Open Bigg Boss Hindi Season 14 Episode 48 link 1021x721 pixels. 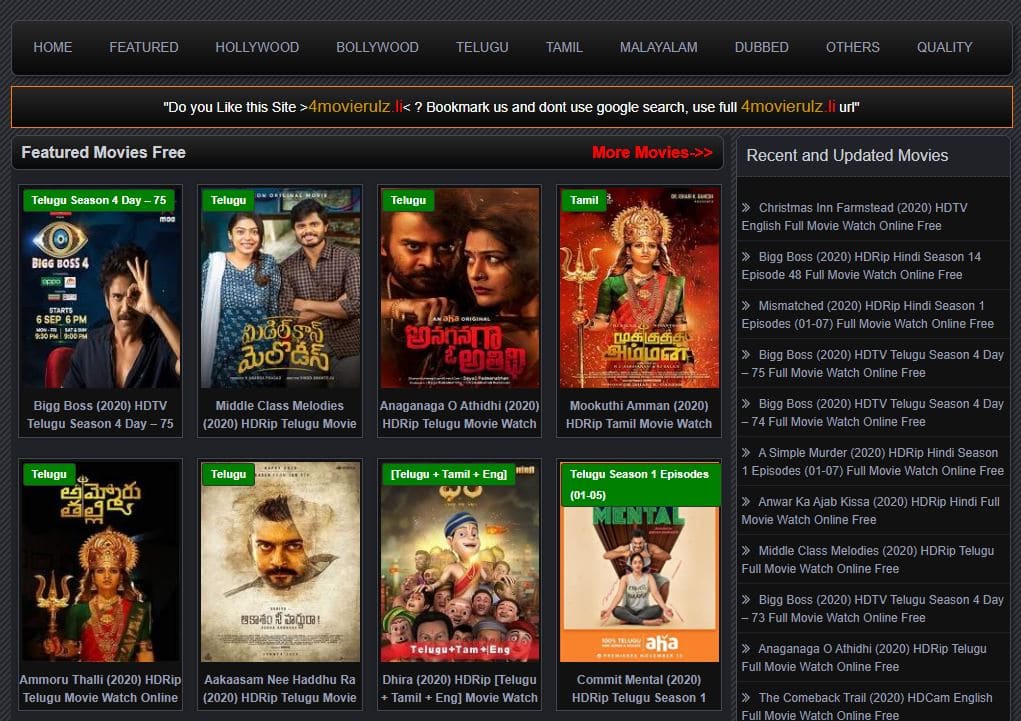(x=861, y=266)
